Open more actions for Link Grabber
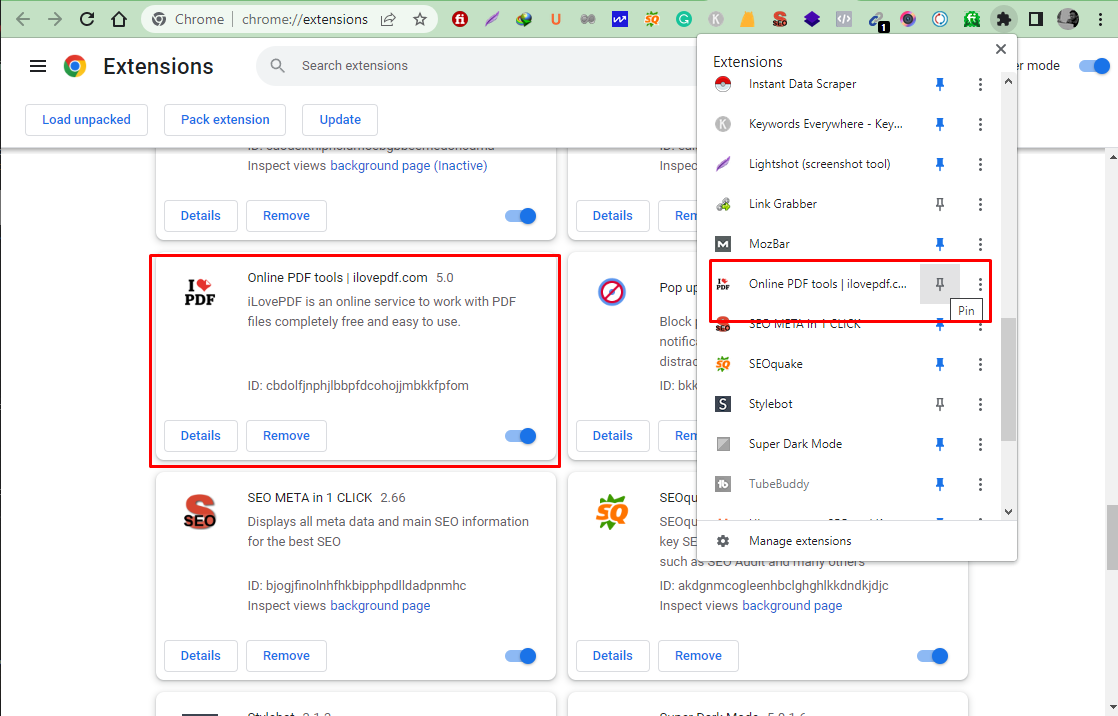The image size is (1118, 716). 980,204
